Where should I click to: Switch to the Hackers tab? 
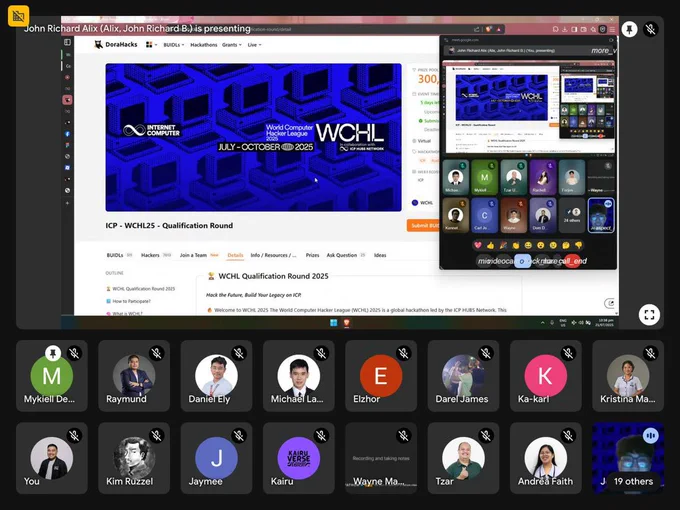click(x=156, y=255)
